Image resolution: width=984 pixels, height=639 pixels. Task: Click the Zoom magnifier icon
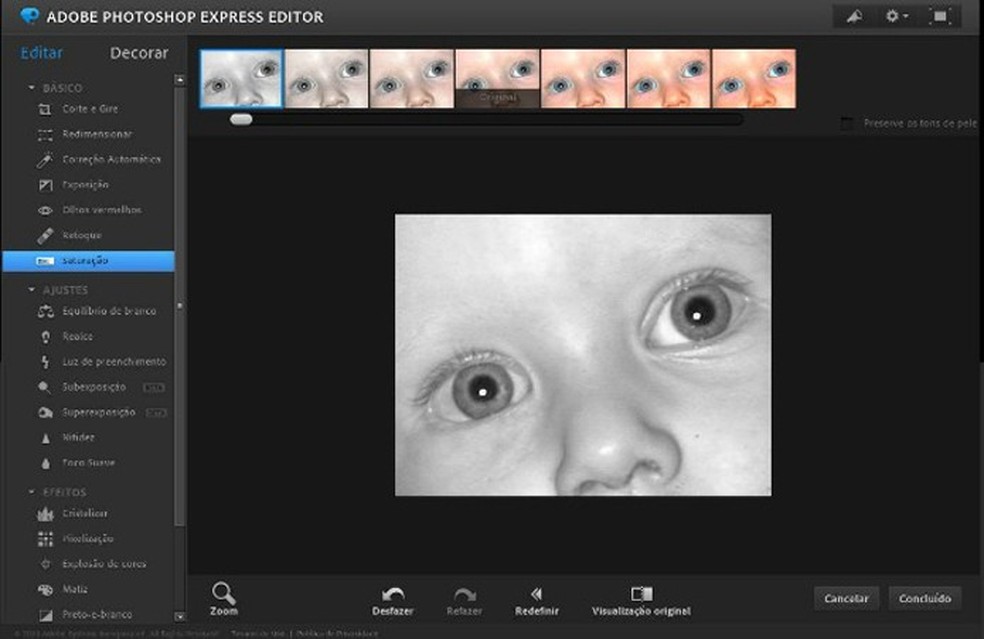click(x=224, y=597)
